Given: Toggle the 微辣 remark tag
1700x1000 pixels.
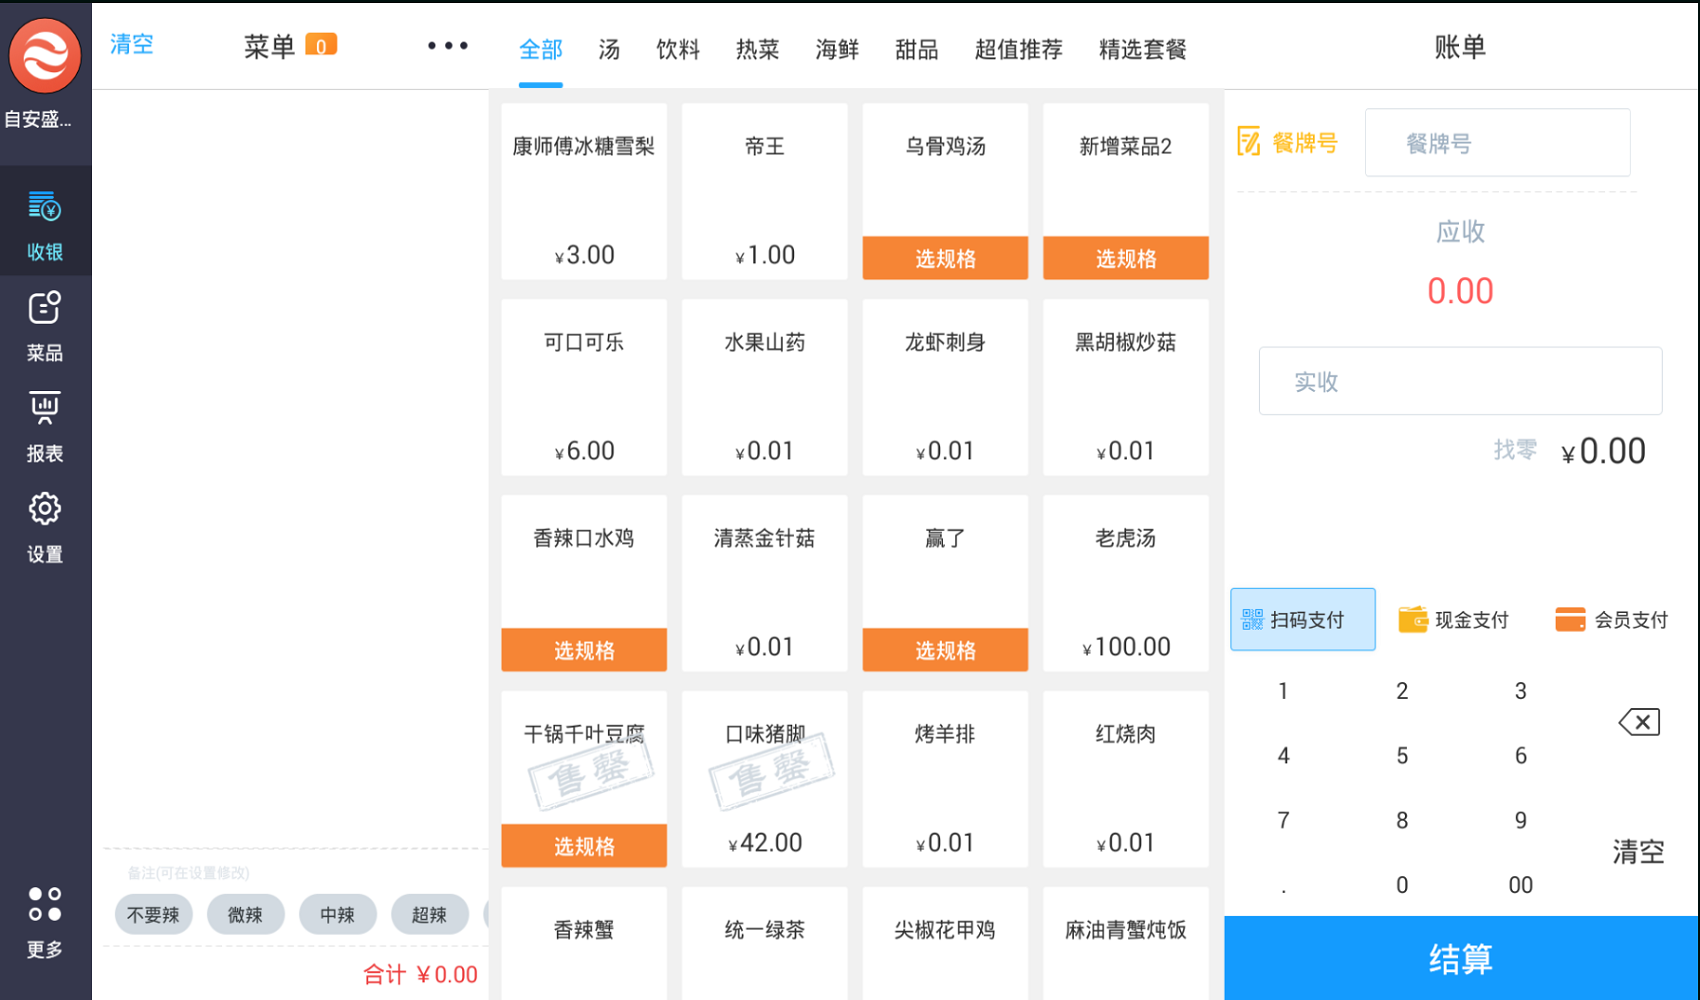Looking at the screenshot, I should [x=245, y=914].
